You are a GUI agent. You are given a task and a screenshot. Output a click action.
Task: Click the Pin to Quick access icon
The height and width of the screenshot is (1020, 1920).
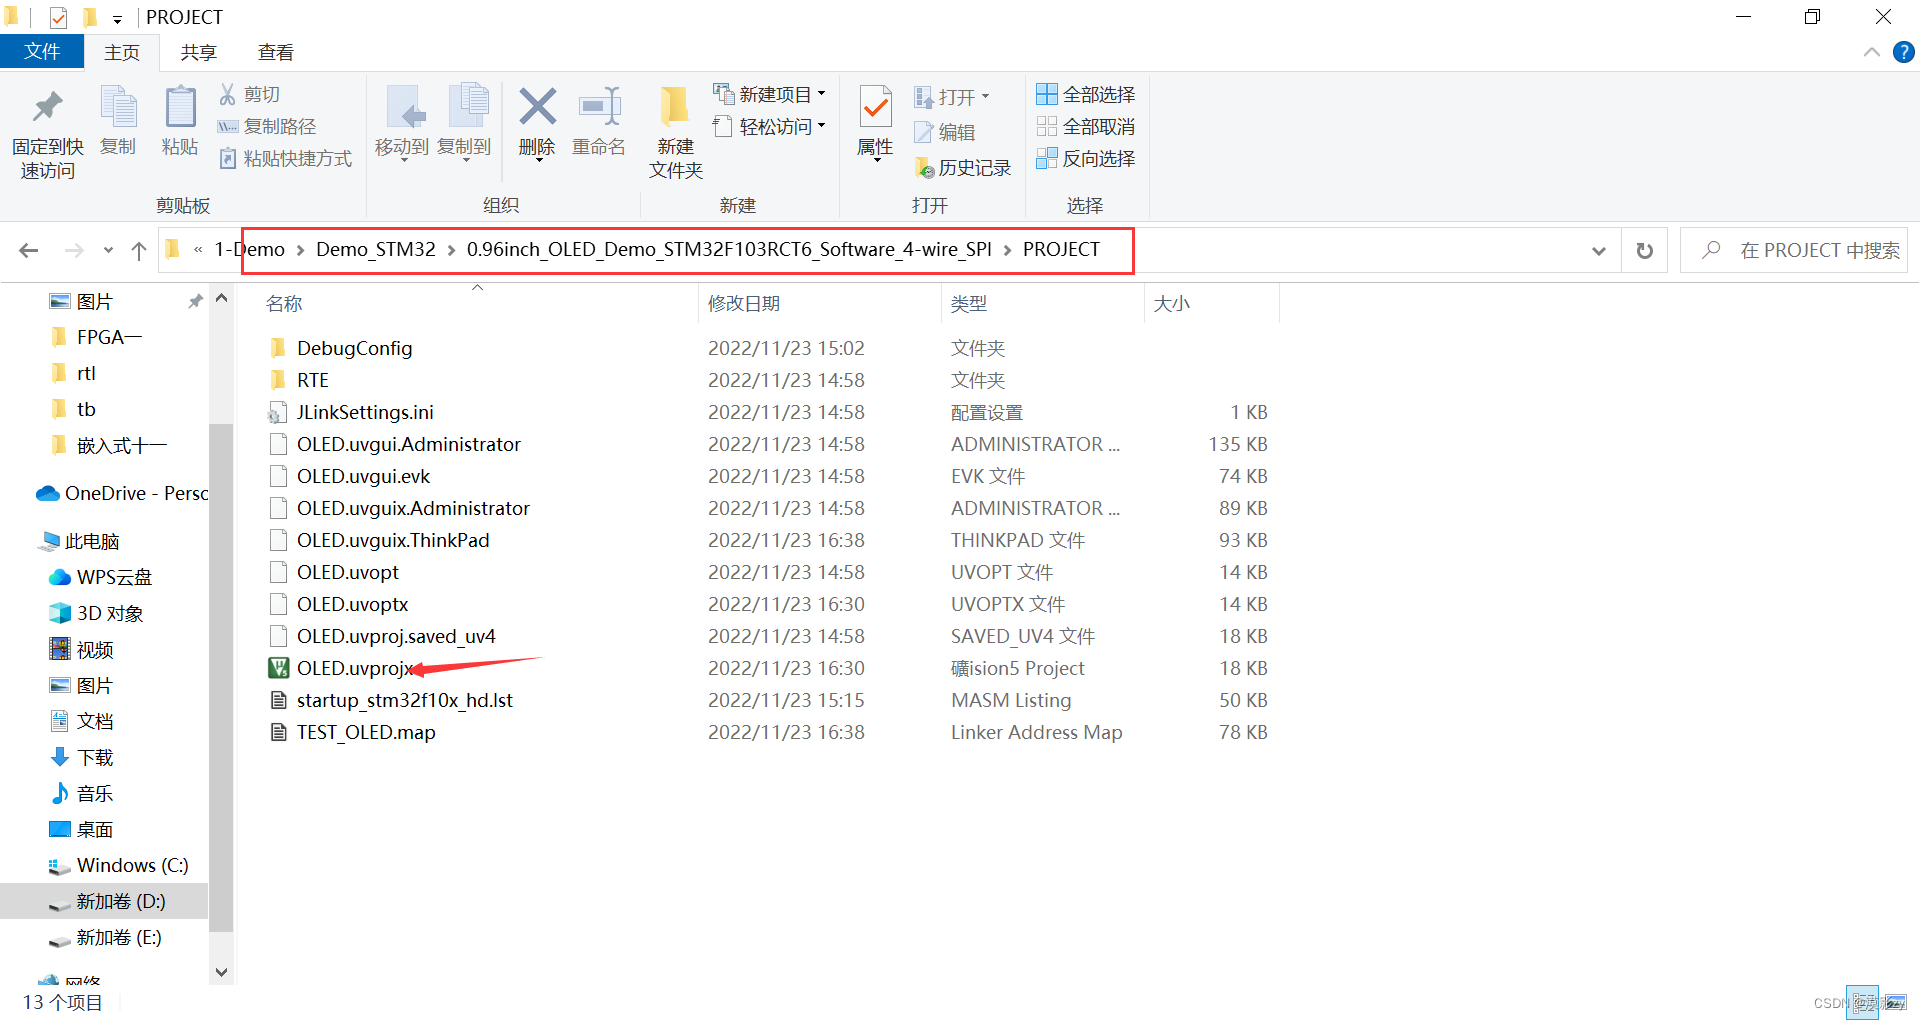click(x=47, y=107)
